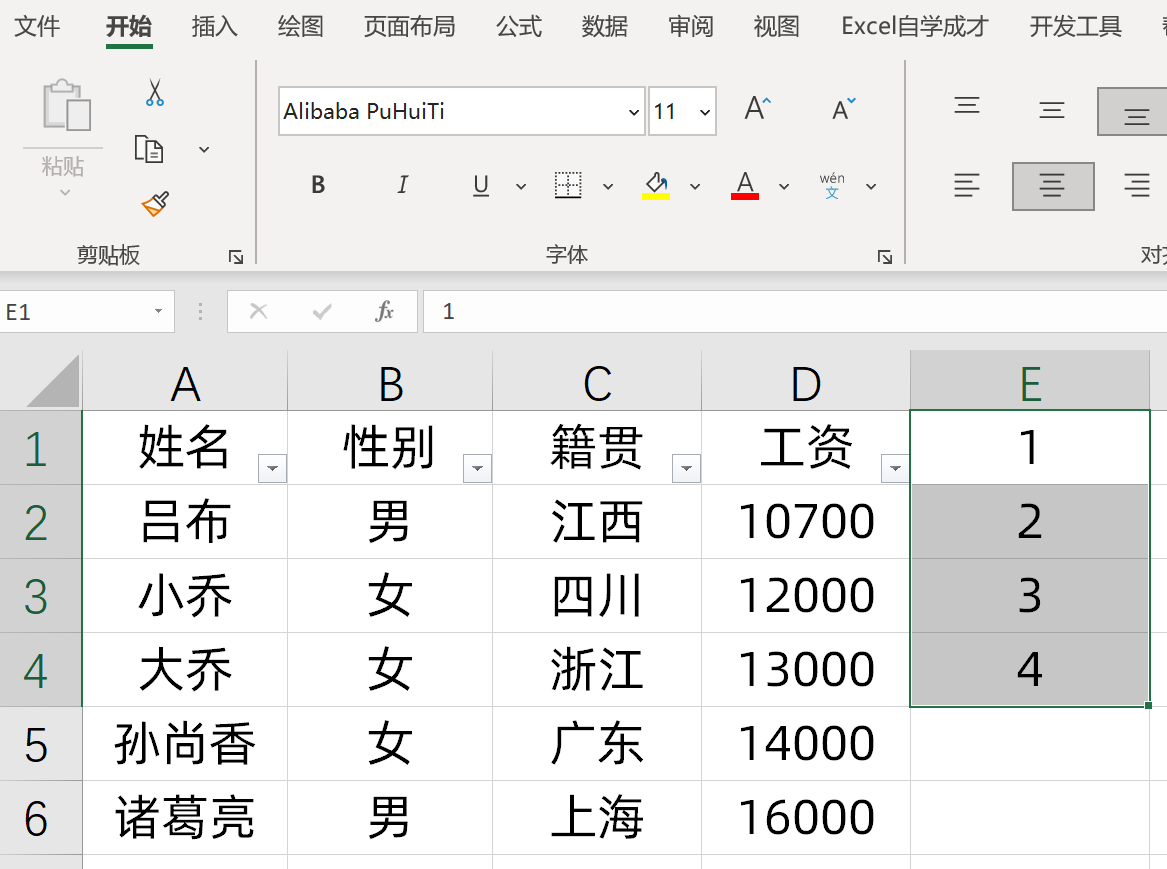The width and height of the screenshot is (1167, 869).
Task: Align text left
Action: click(x=967, y=185)
